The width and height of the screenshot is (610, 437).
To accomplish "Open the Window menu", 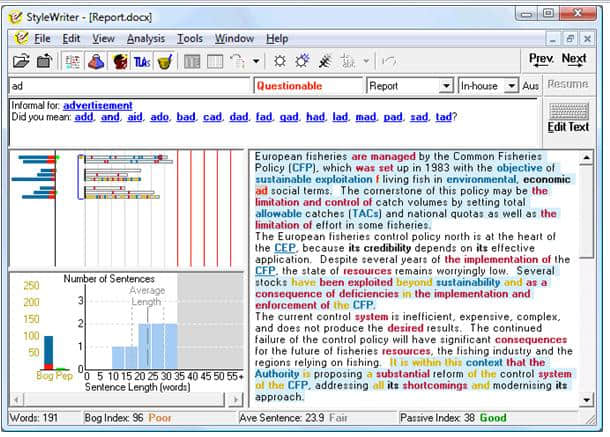I will click(235, 39).
